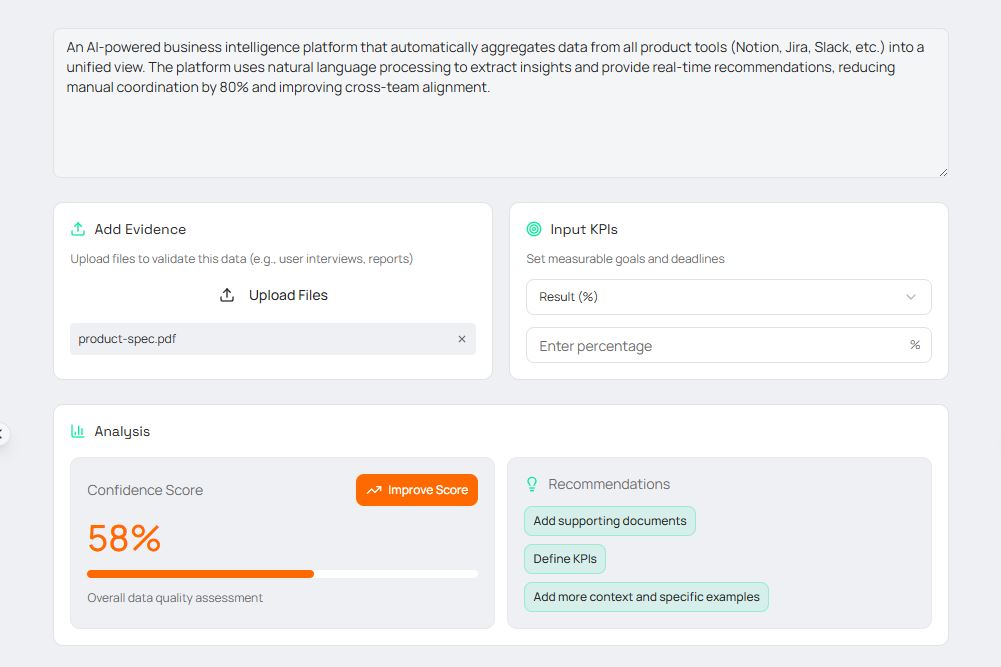Screen dimensions: 1001x667
Task: Click the trending arrow icon on Improve Score
Action: pos(374,490)
